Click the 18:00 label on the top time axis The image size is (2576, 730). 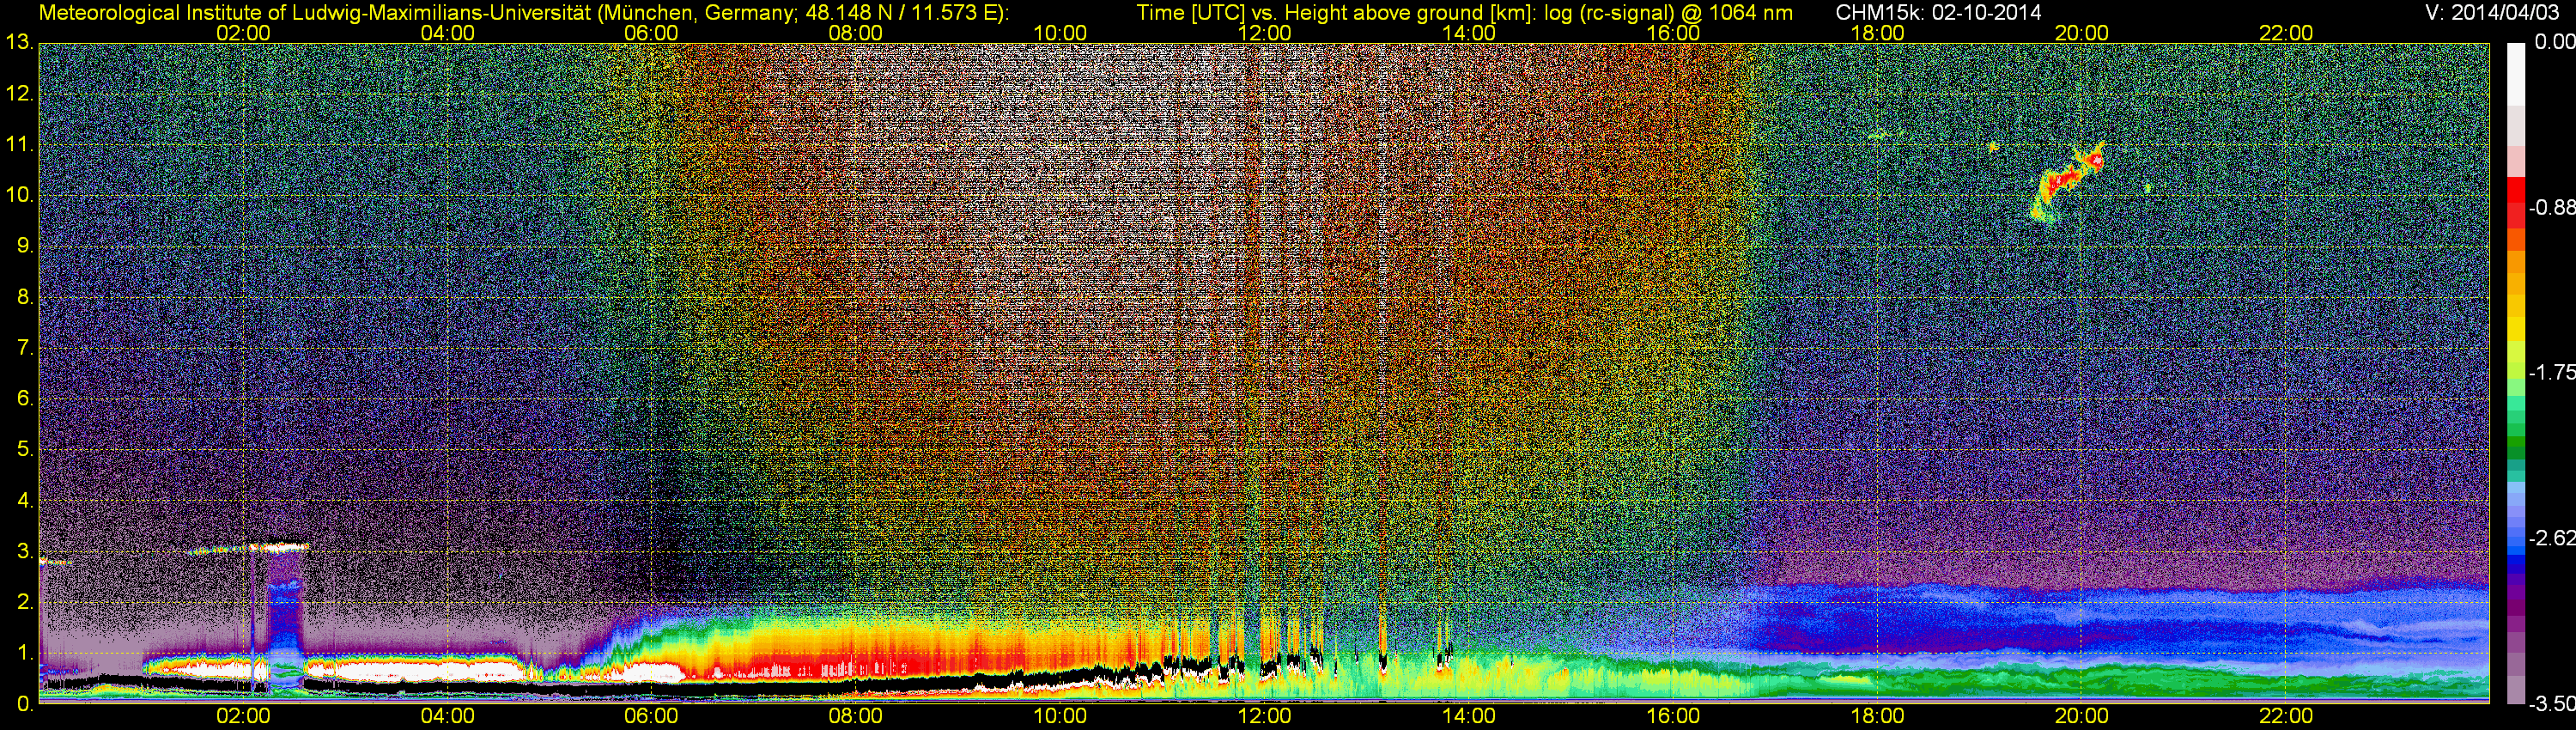1877,33
